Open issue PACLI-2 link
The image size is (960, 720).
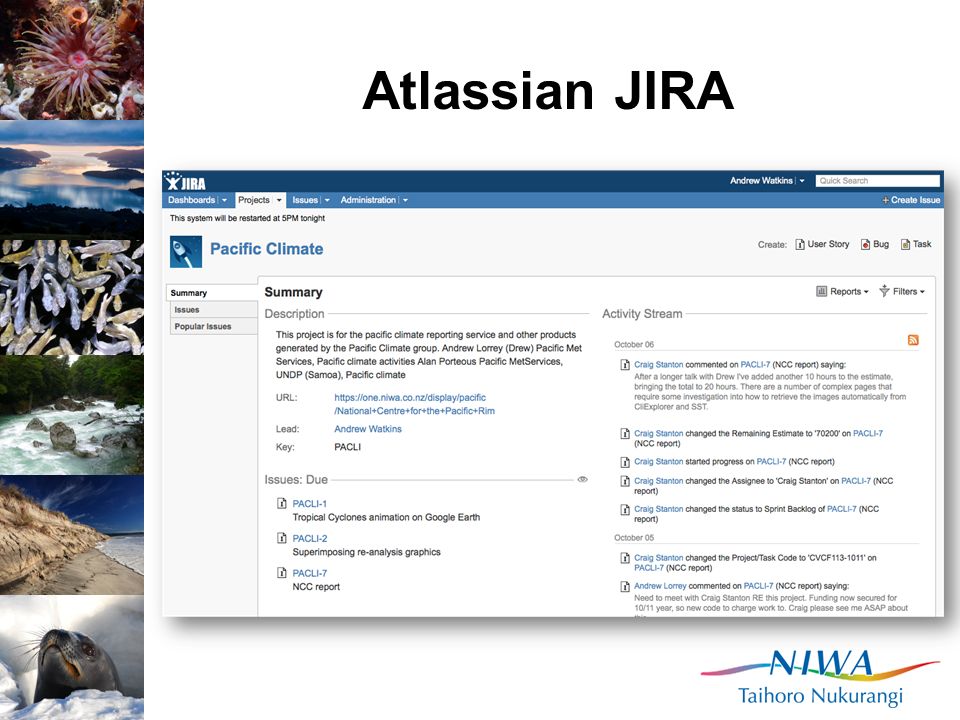pos(310,539)
